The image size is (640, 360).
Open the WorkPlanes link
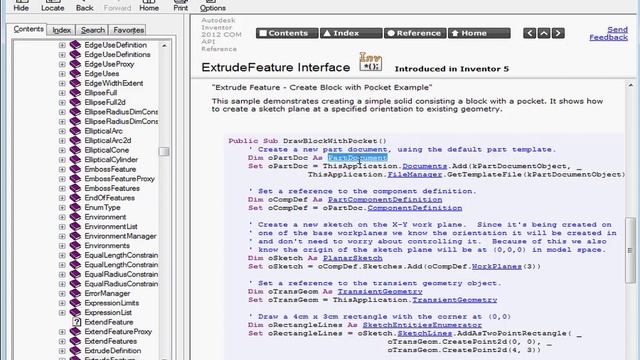pyautogui.click(x=497, y=267)
